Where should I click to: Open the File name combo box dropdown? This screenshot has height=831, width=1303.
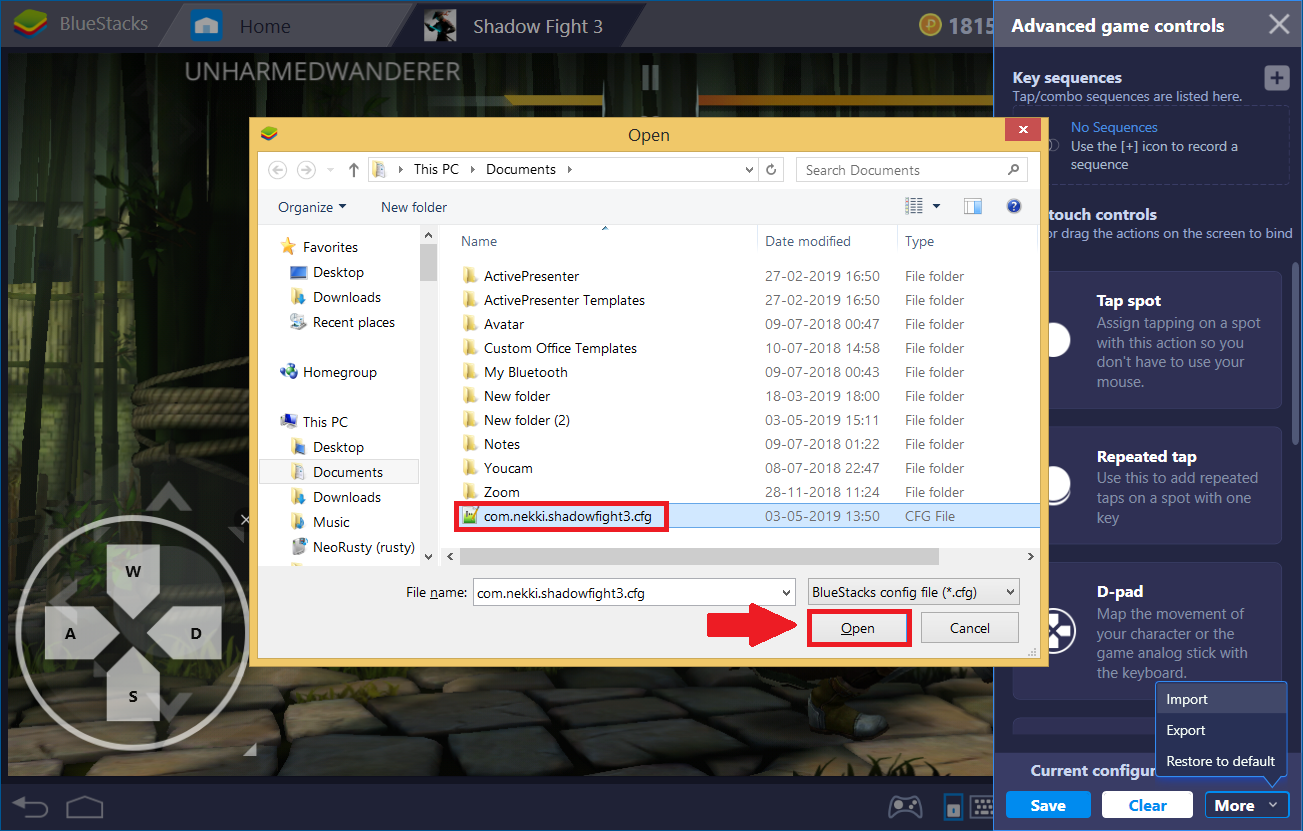(786, 592)
